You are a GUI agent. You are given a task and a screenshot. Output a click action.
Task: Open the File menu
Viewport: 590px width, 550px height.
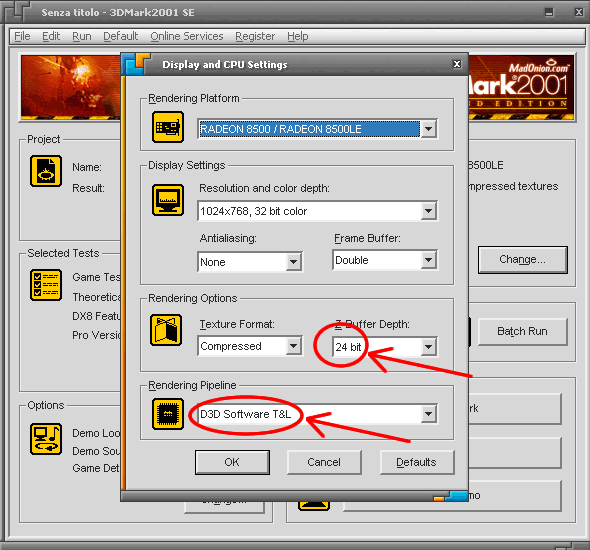[22, 36]
